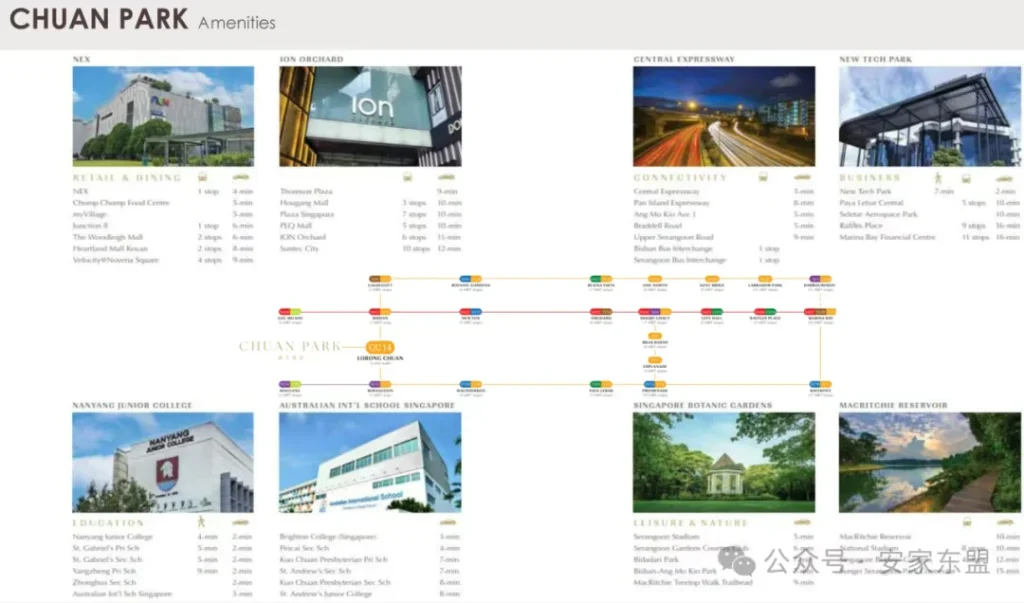
Task: Click the Connectivity section heading
Action: click(x=680, y=178)
